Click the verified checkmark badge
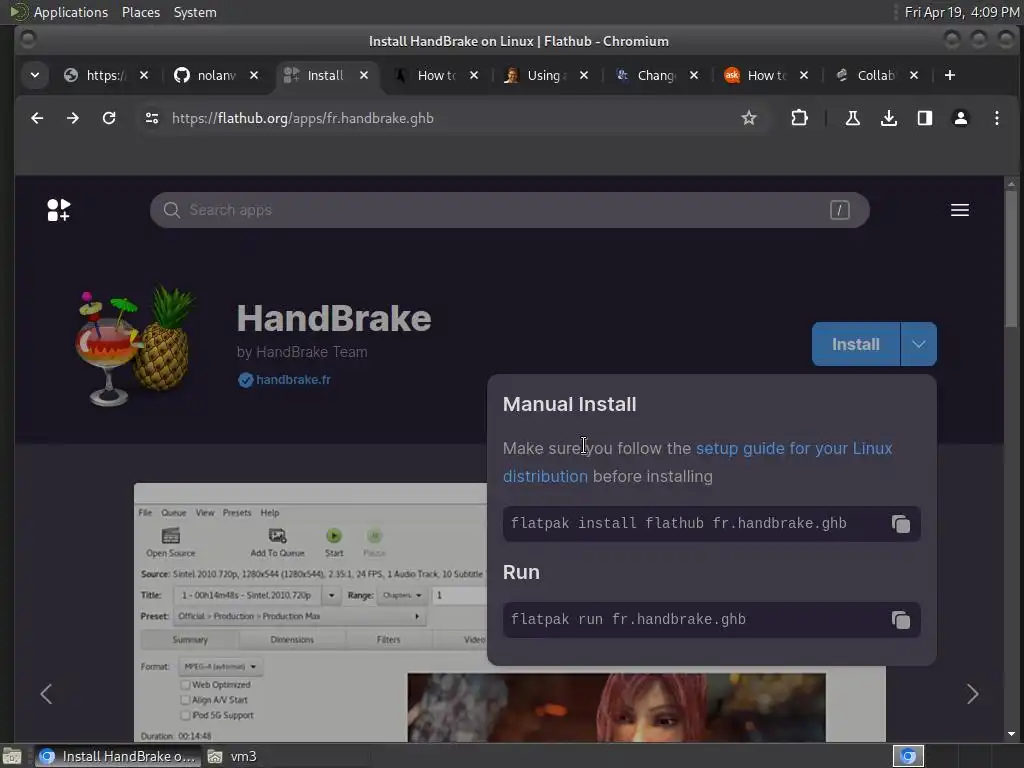This screenshot has height=768, width=1024. [x=246, y=380]
